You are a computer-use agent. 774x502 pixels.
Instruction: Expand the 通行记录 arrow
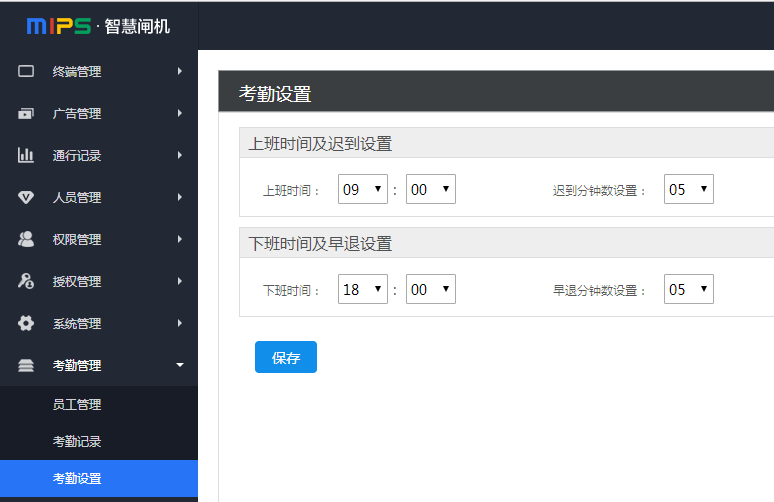[180, 155]
